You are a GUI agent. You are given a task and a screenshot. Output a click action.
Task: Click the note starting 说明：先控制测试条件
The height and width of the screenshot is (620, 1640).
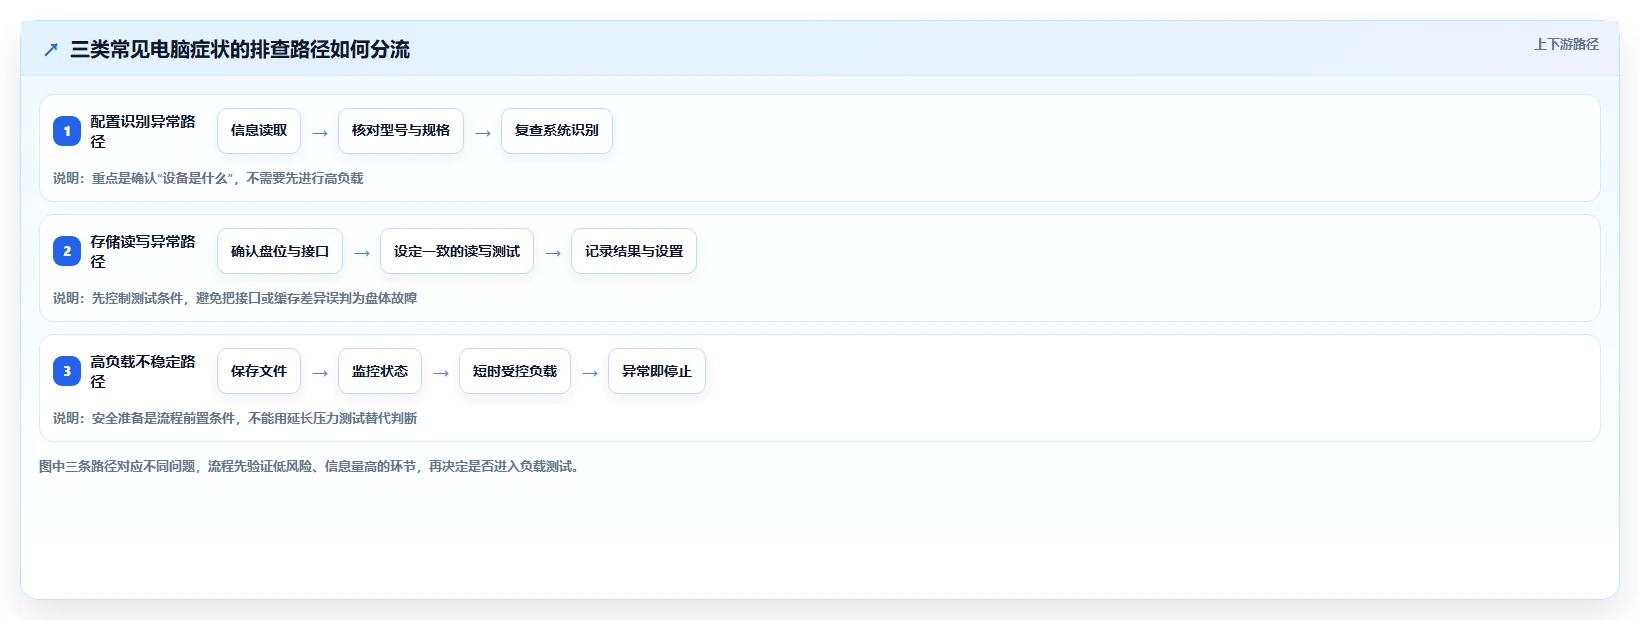[x=235, y=298]
